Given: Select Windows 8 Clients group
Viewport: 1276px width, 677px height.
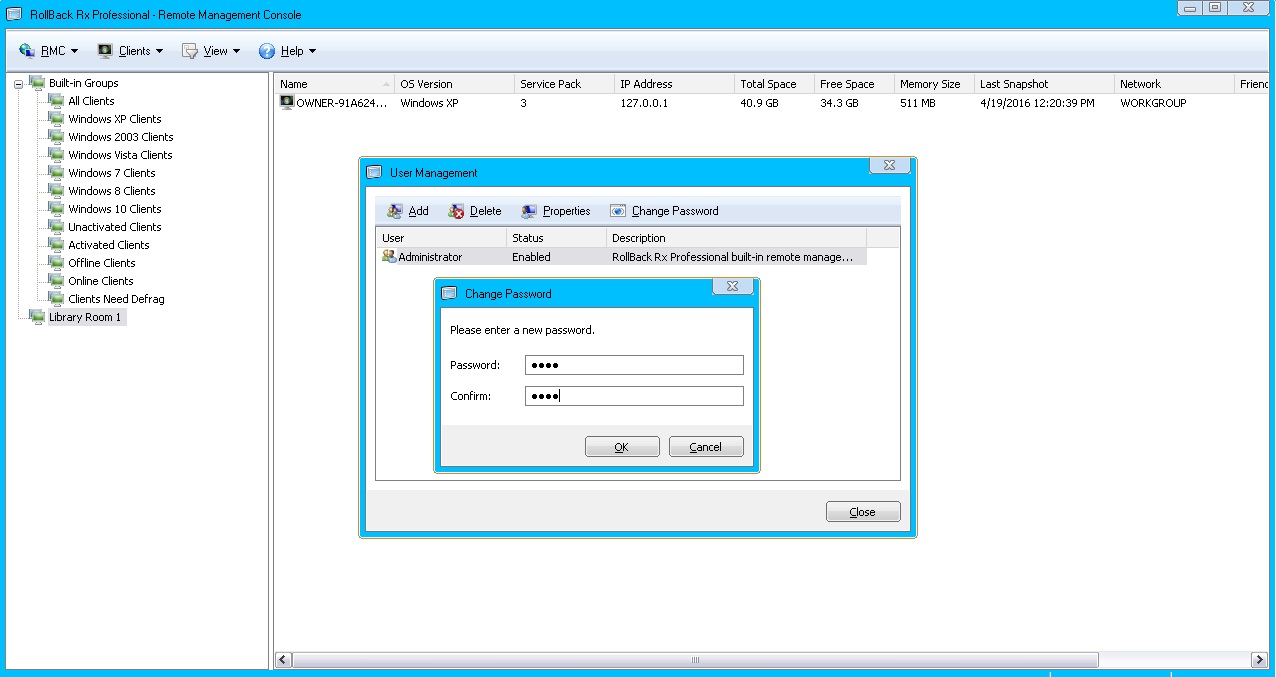Looking at the screenshot, I should point(111,191).
